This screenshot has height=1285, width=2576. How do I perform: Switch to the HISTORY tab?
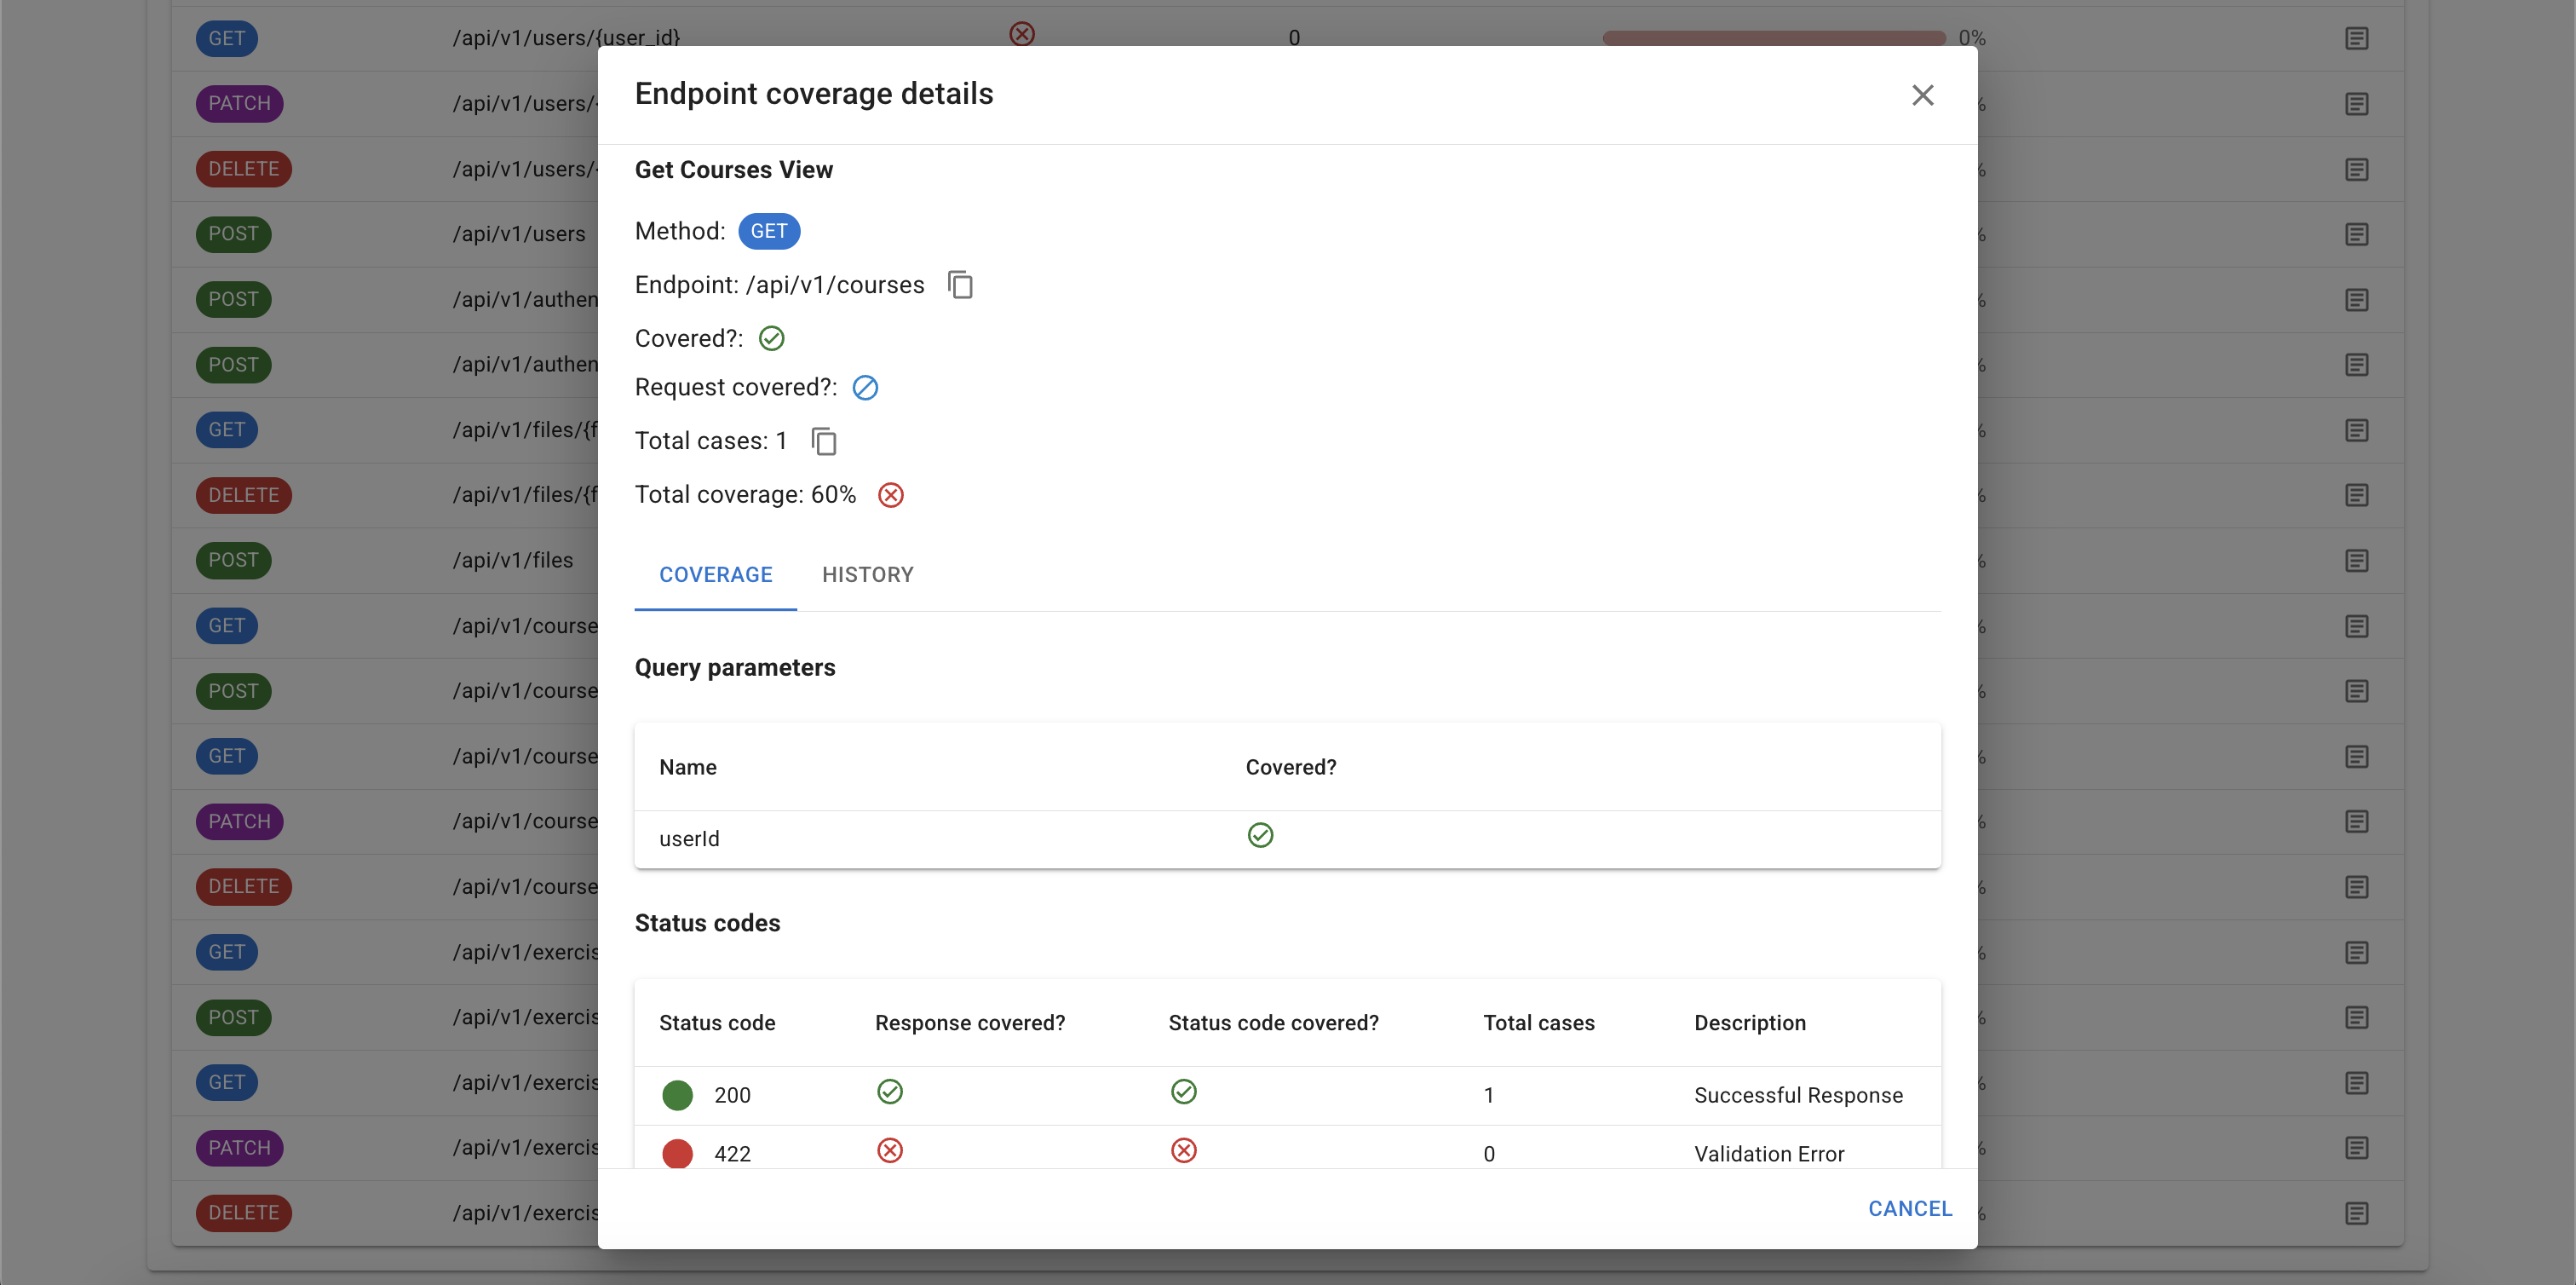pos(867,575)
